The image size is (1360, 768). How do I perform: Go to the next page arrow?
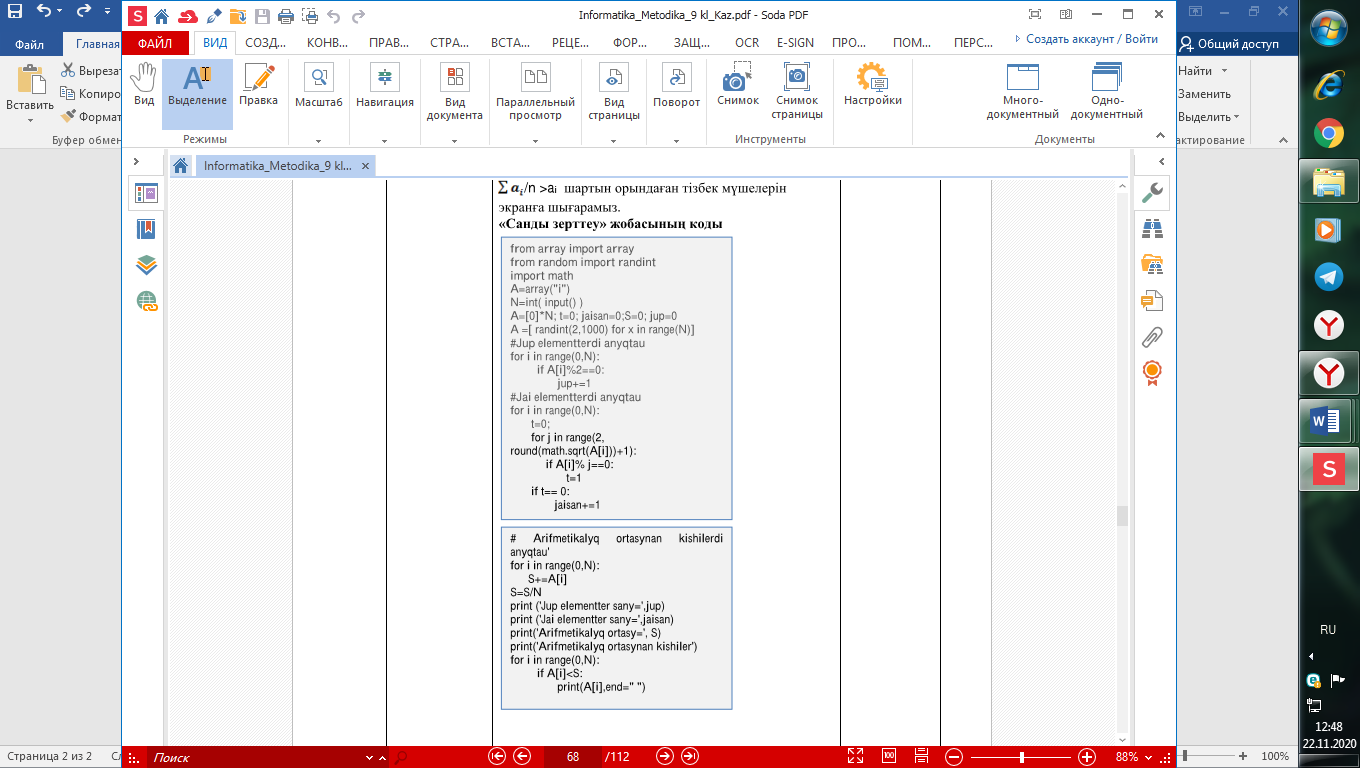(664, 757)
